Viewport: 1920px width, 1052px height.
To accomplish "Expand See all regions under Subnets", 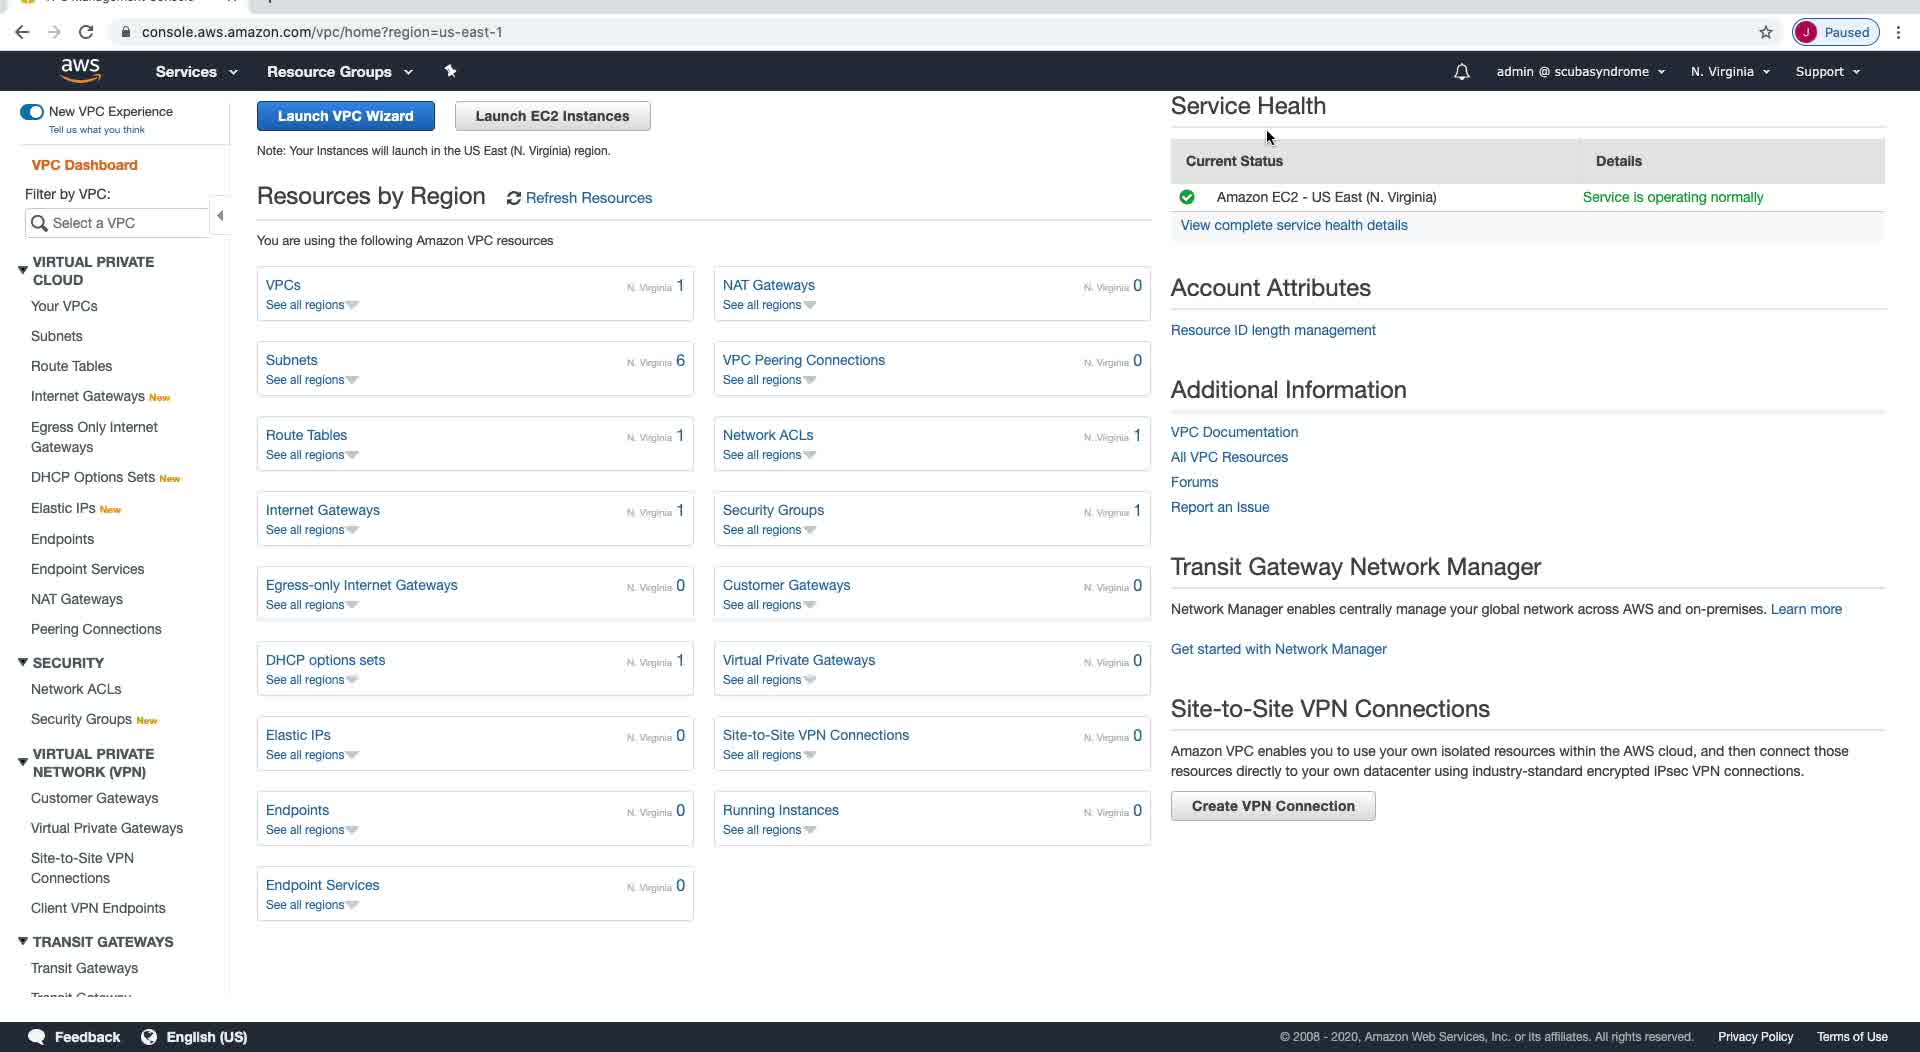I will coord(311,380).
